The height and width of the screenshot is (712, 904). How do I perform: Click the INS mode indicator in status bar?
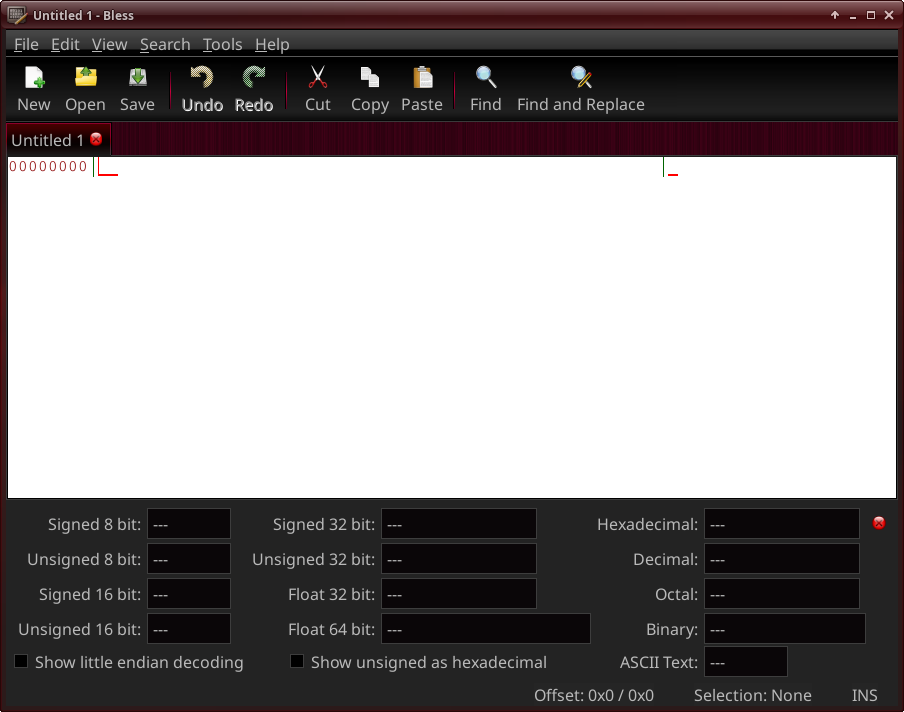pyautogui.click(x=865, y=695)
